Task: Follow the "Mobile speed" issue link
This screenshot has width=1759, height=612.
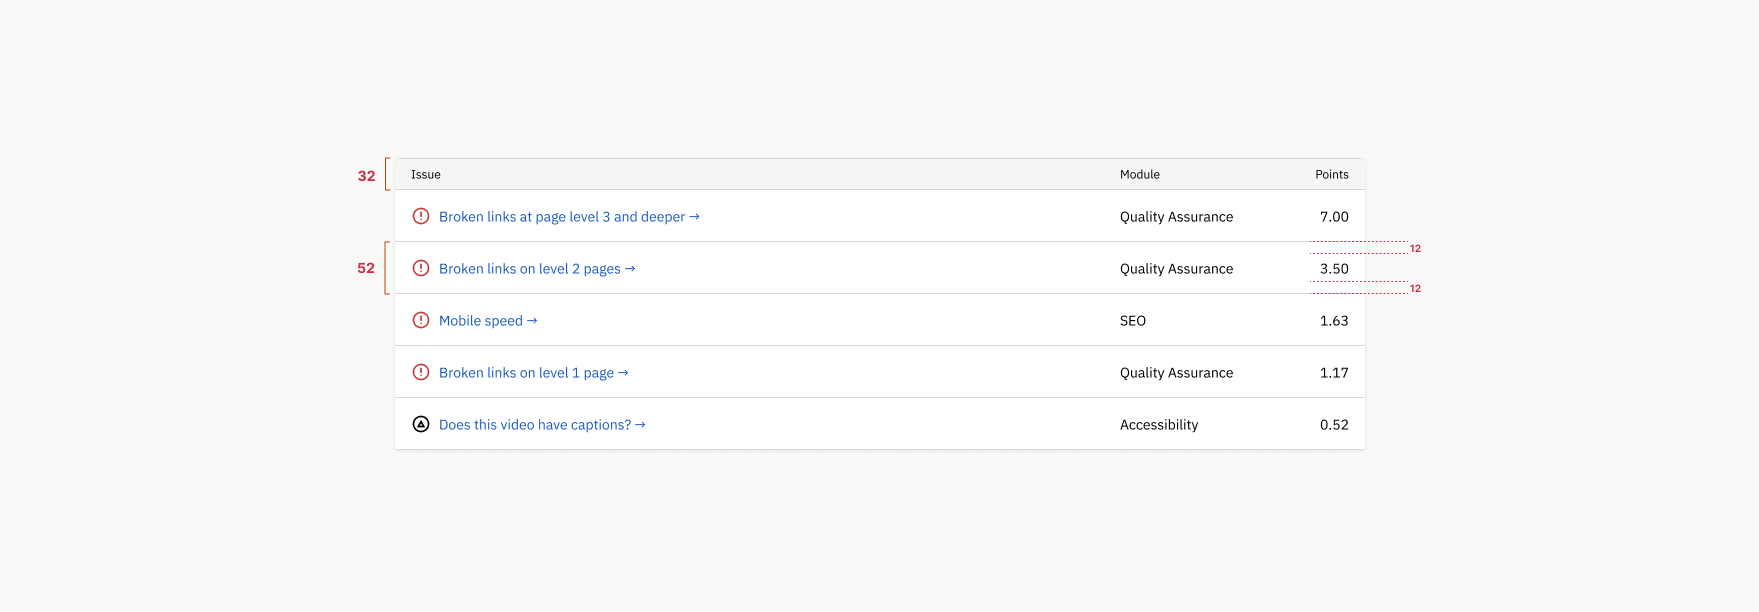Action: click(x=488, y=321)
